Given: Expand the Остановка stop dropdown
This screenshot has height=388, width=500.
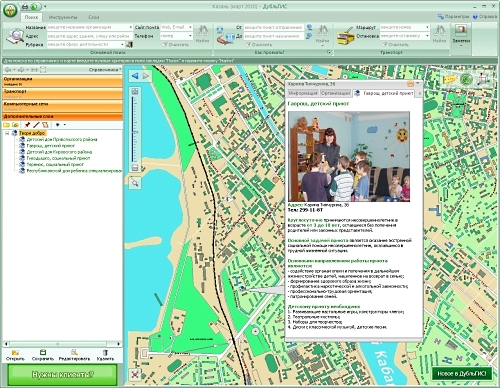Looking at the screenshot, I should [x=427, y=36].
